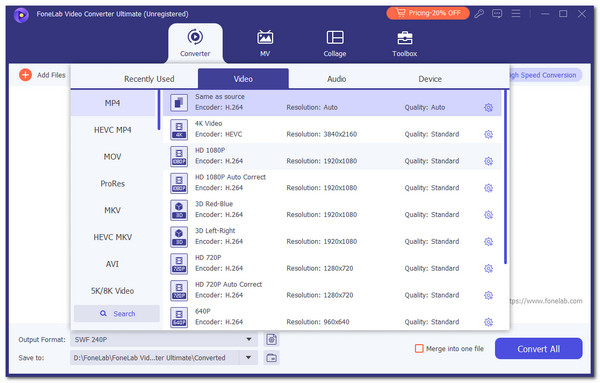The height and width of the screenshot is (383, 600).
Task: Open settings gear for HD 1080P Auto Correct
Action: click(488, 188)
